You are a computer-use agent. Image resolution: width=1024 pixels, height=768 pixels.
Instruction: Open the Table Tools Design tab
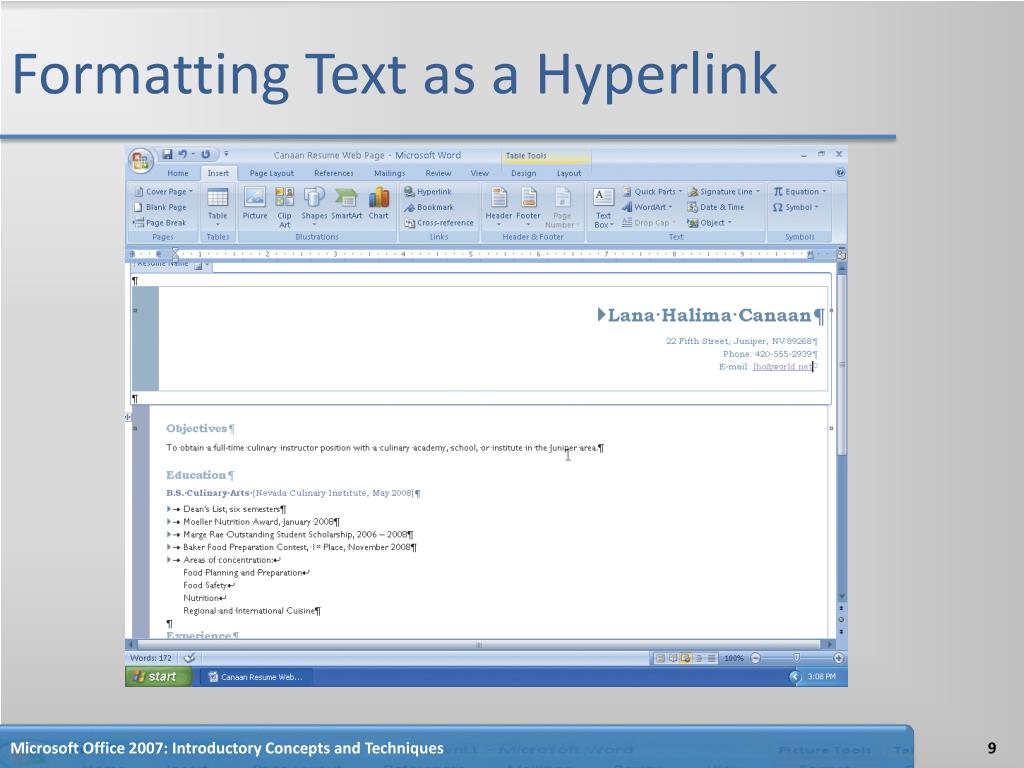coord(523,173)
